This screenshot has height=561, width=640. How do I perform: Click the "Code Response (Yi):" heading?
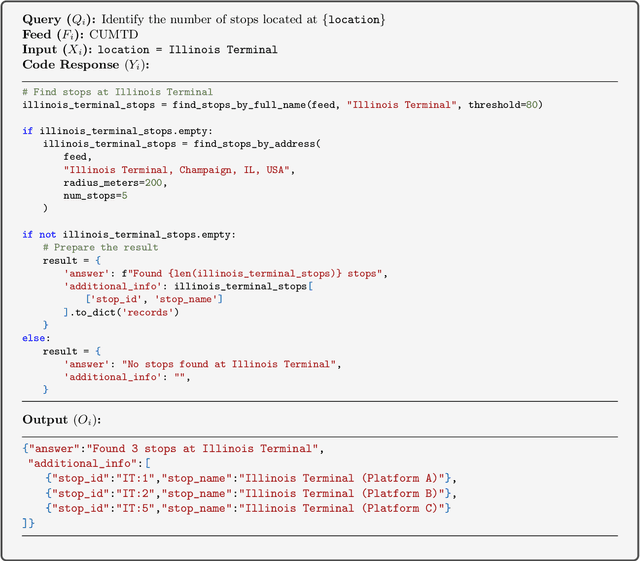84,63
